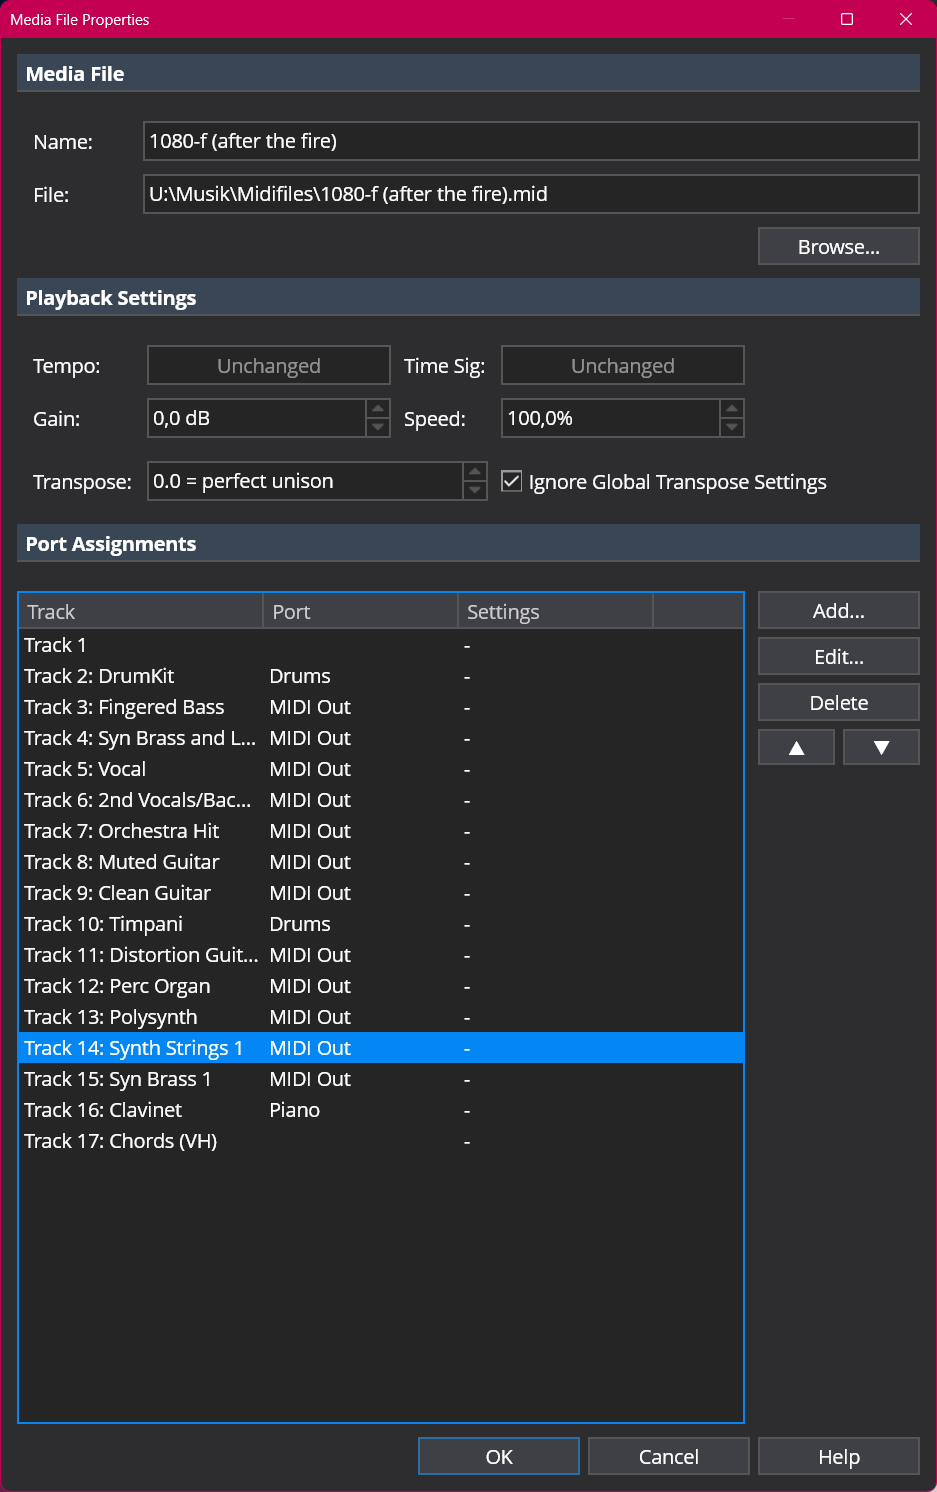Image resolution: width=937 pixels, height=1492 pixels.
Task: Open the Tempo Unchanged selector
Action: coord(269,365)
